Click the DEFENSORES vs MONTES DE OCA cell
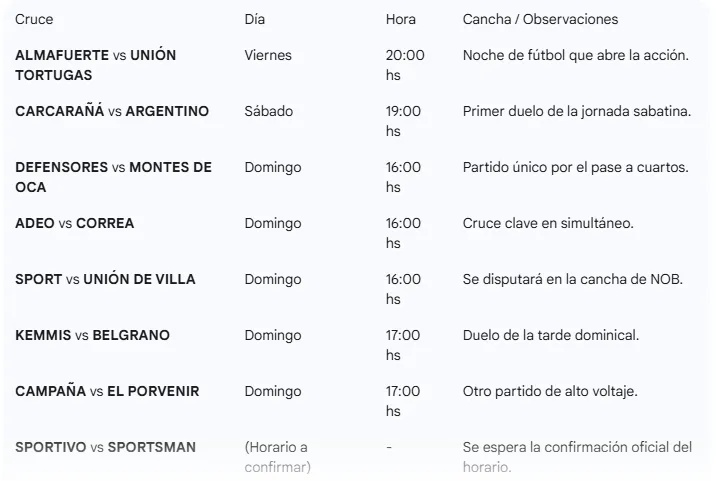716x481 pixels. [x=113, y=177]
